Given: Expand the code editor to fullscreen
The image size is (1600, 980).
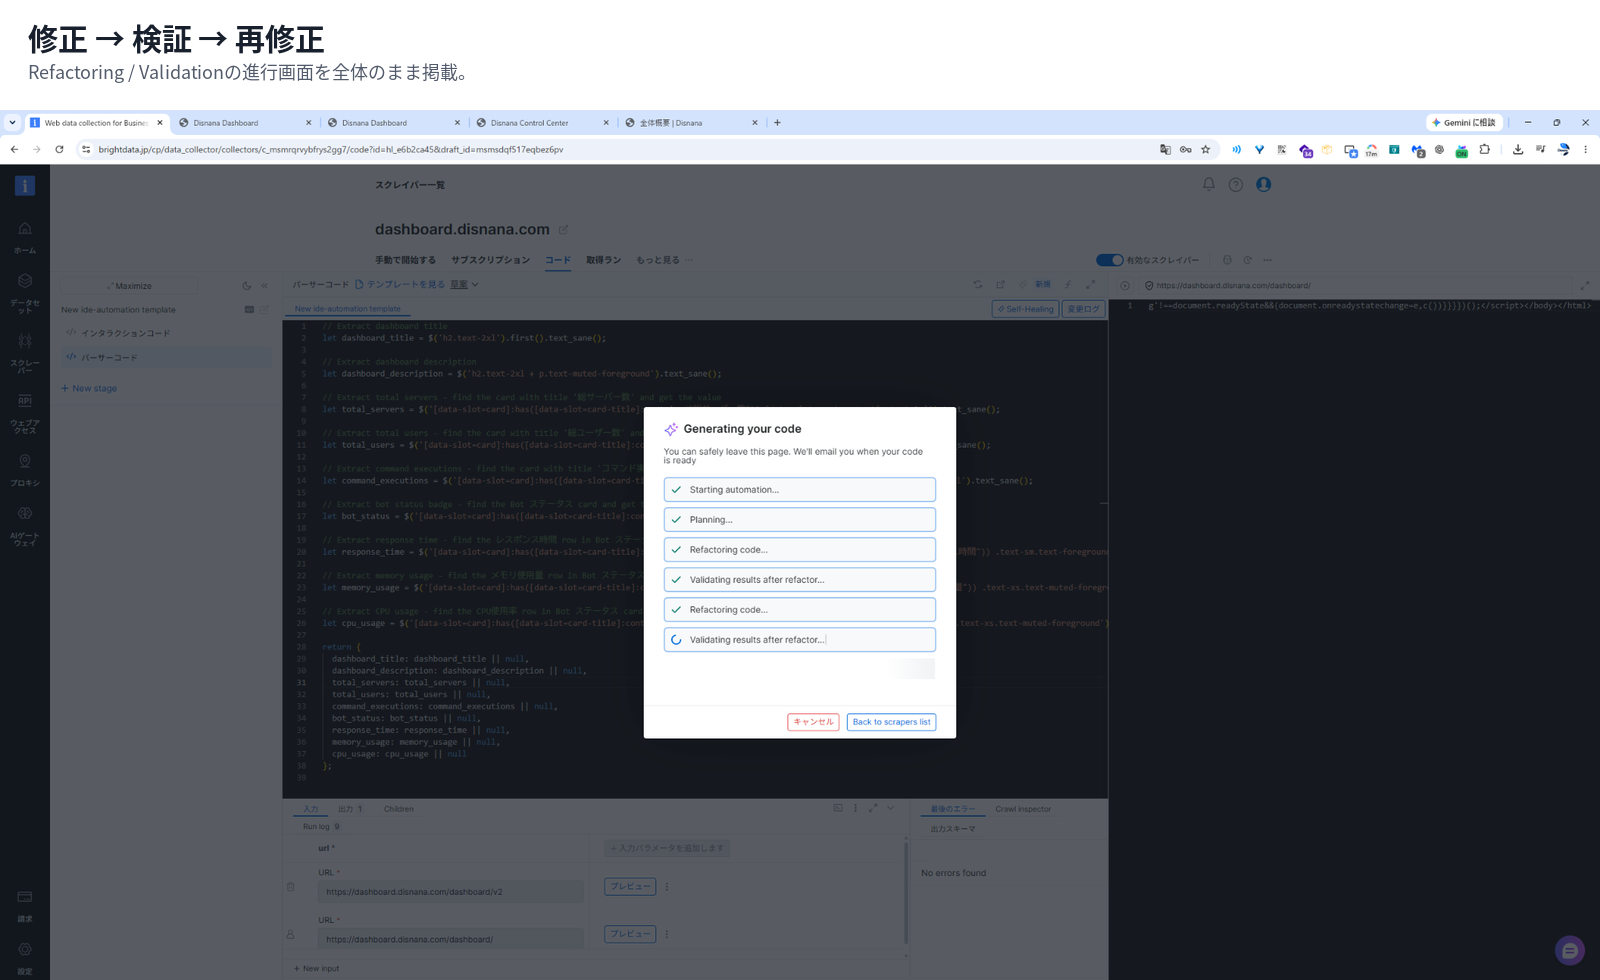Looking at the screenshot, I should click(x=1091, y=285).
